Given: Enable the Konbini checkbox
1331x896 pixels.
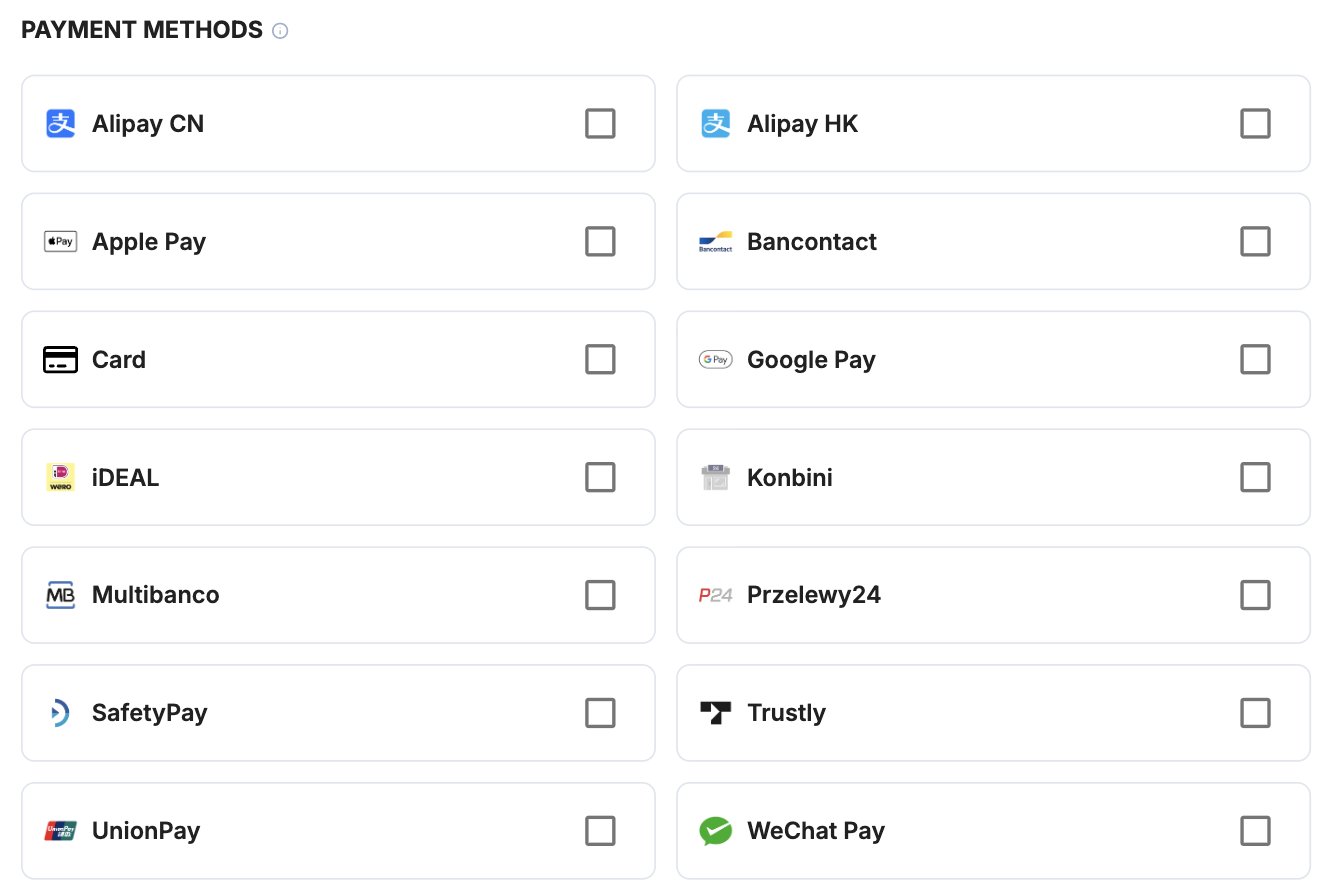Looking at the screenshot, I should tap(1255, 478).
